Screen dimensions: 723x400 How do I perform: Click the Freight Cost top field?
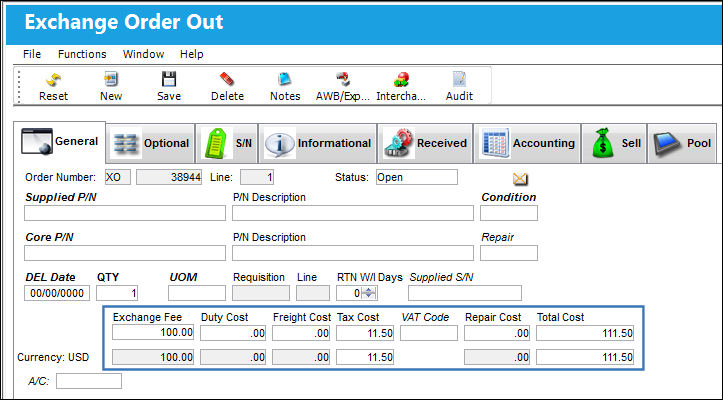(301, 333)
